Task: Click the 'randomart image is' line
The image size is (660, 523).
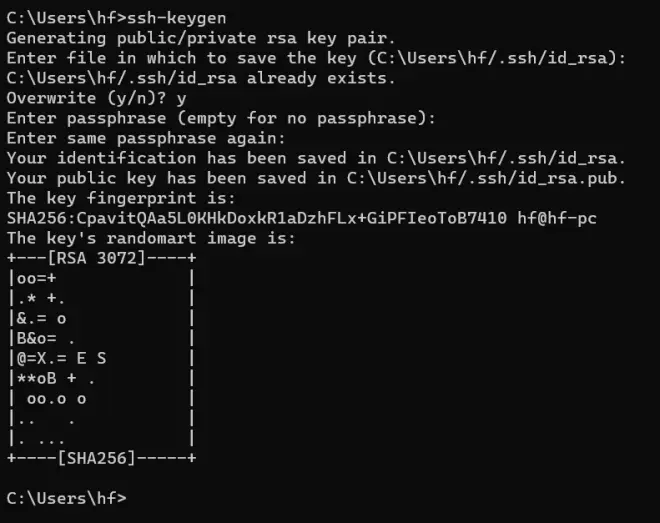Action: (151, 239)
